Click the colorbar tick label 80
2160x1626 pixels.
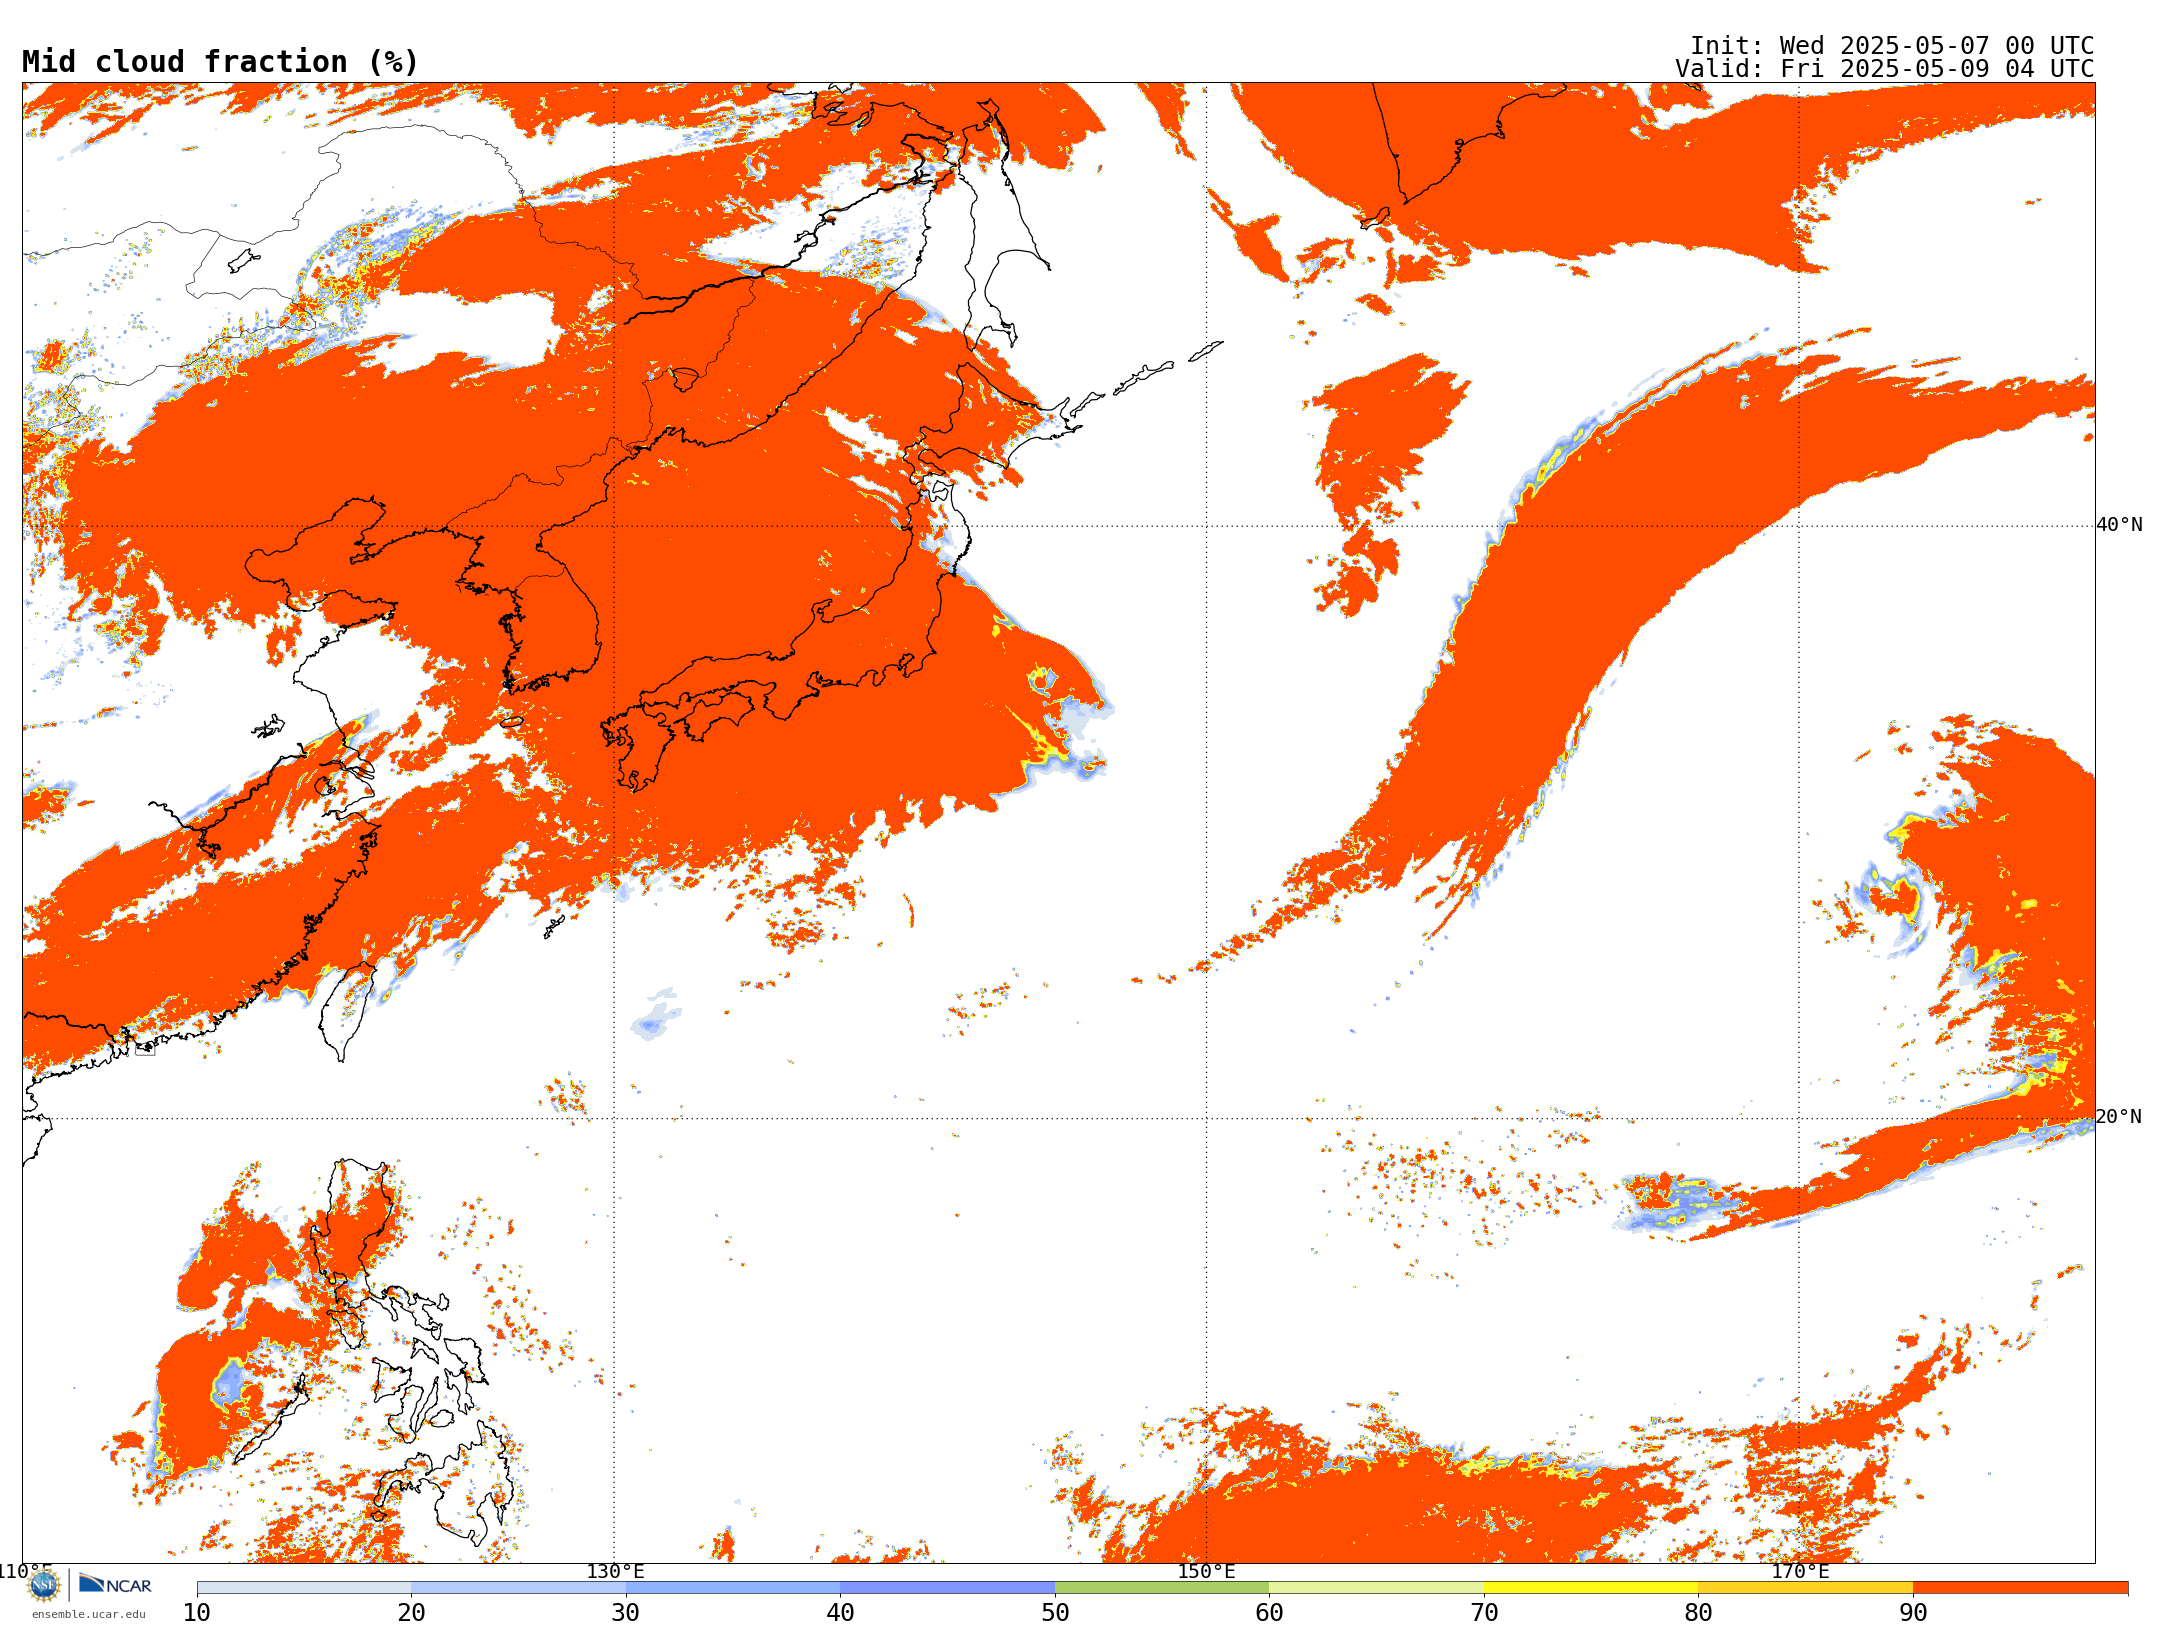click(1698, 1613)
